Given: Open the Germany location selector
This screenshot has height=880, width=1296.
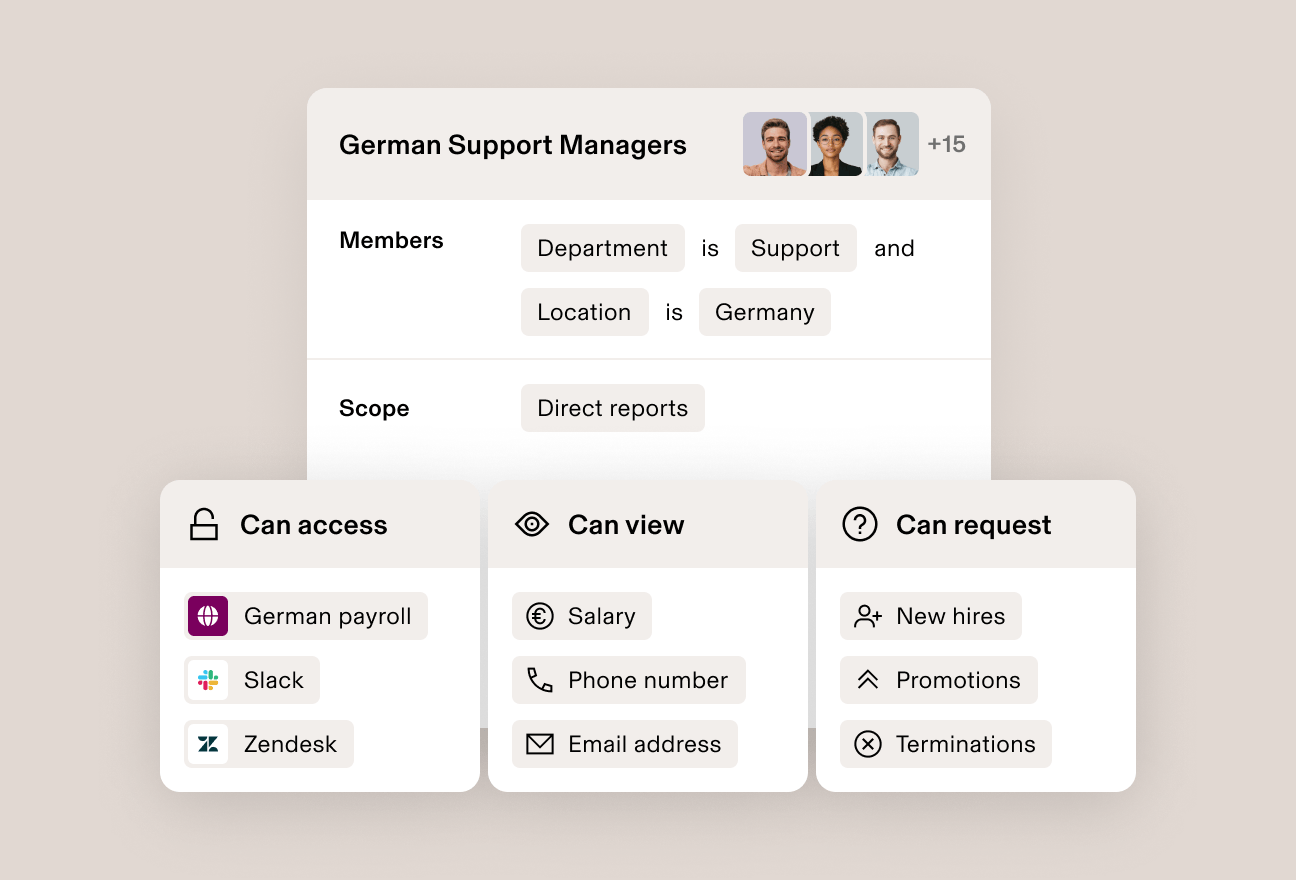Looking at the screenshot, I should point(764,312).
